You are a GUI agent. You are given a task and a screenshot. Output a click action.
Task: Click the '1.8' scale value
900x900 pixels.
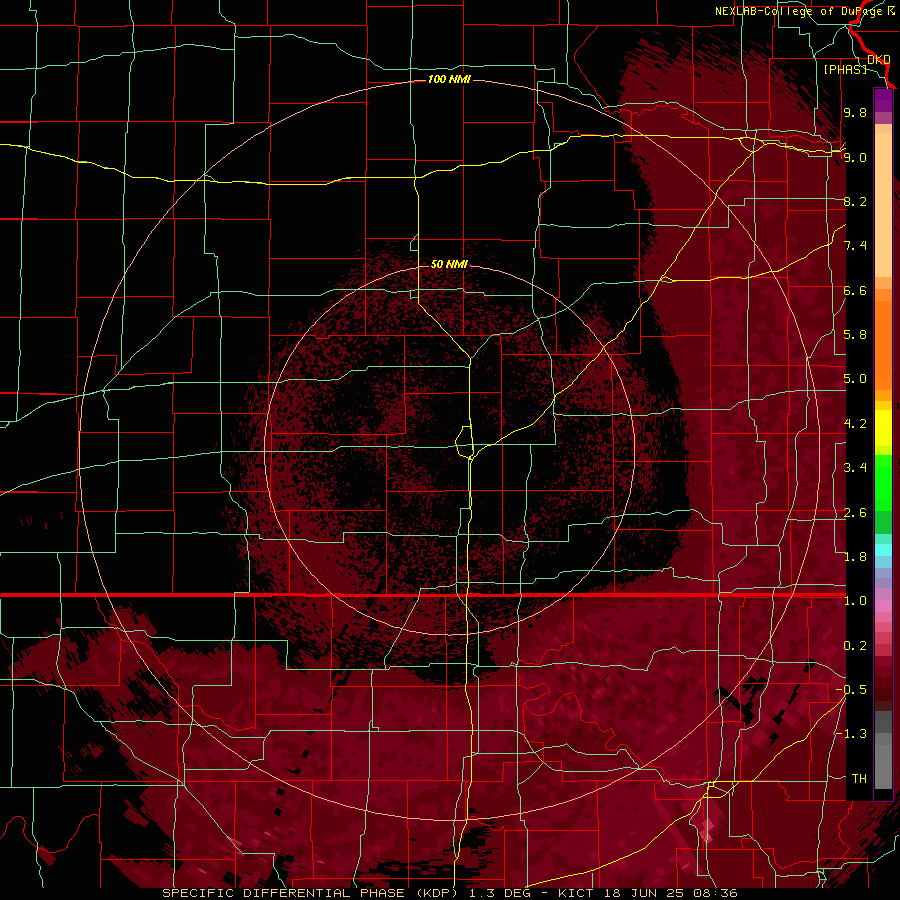pyautogui.click(x=855, y=557)
